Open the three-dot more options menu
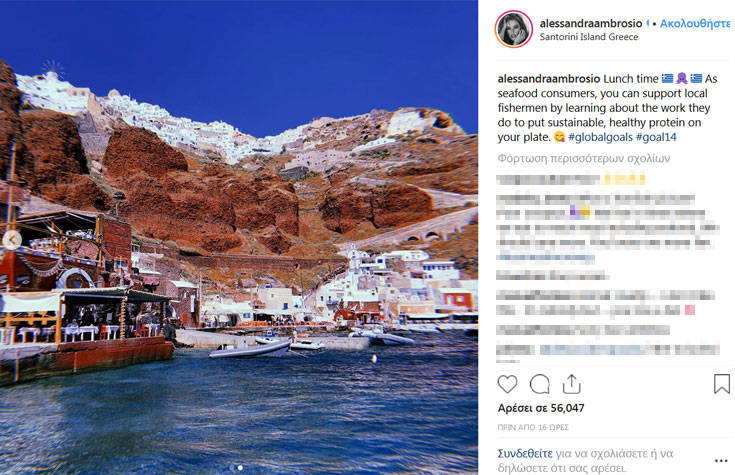 click(x=721, y=461)
